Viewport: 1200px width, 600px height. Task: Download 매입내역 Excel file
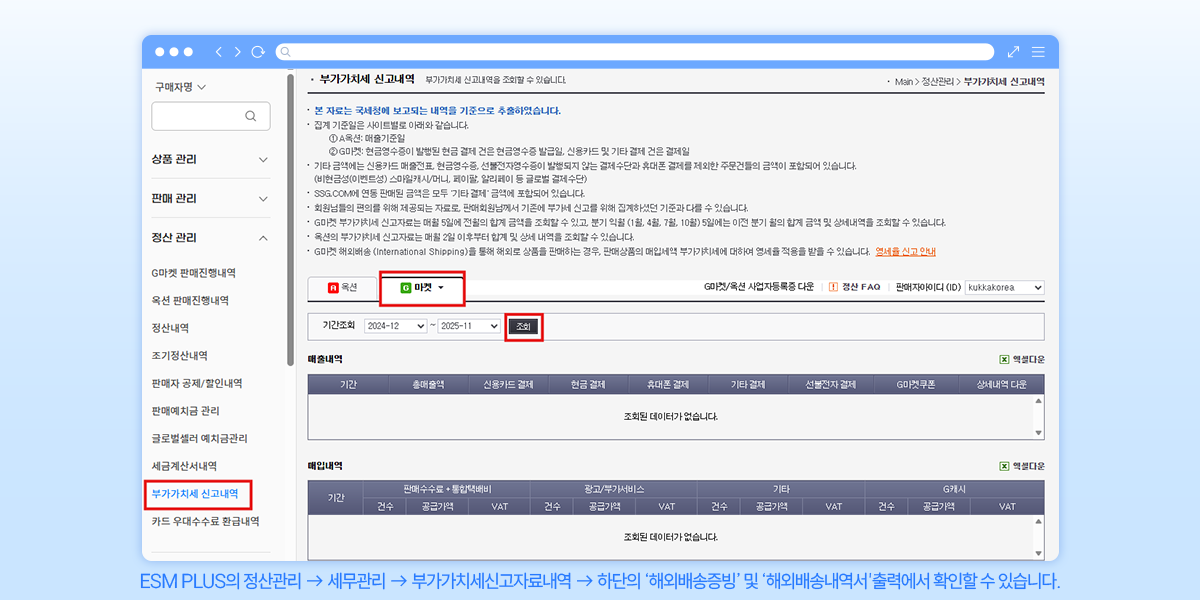coord(1022,466)
